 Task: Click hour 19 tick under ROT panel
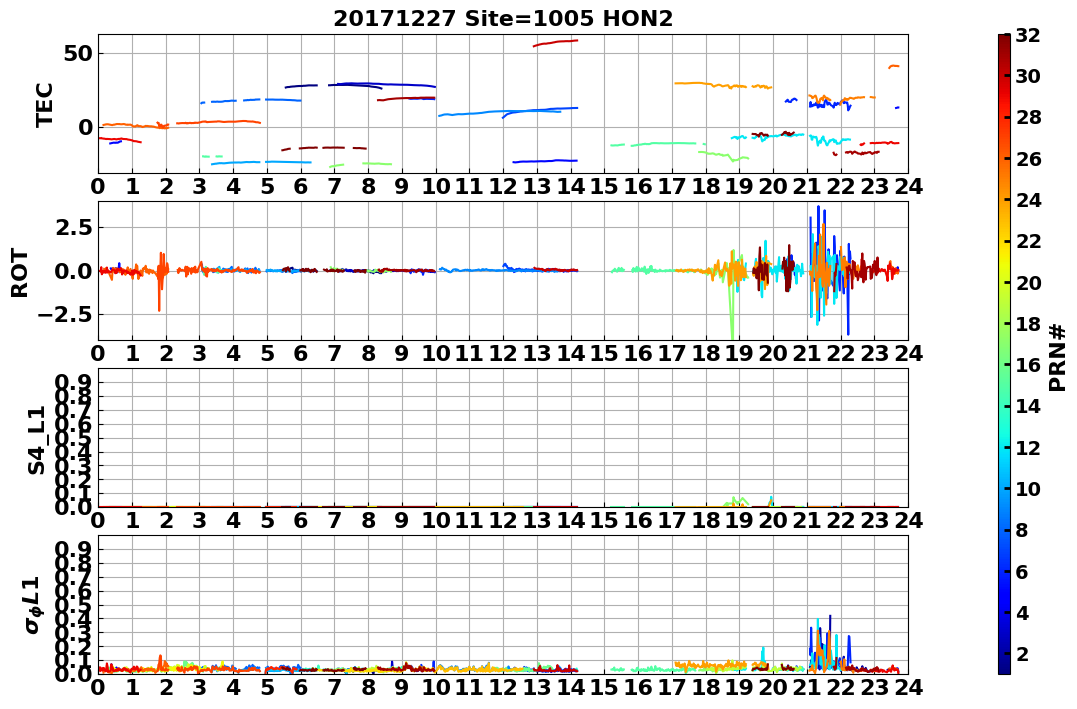click(740, 353)
